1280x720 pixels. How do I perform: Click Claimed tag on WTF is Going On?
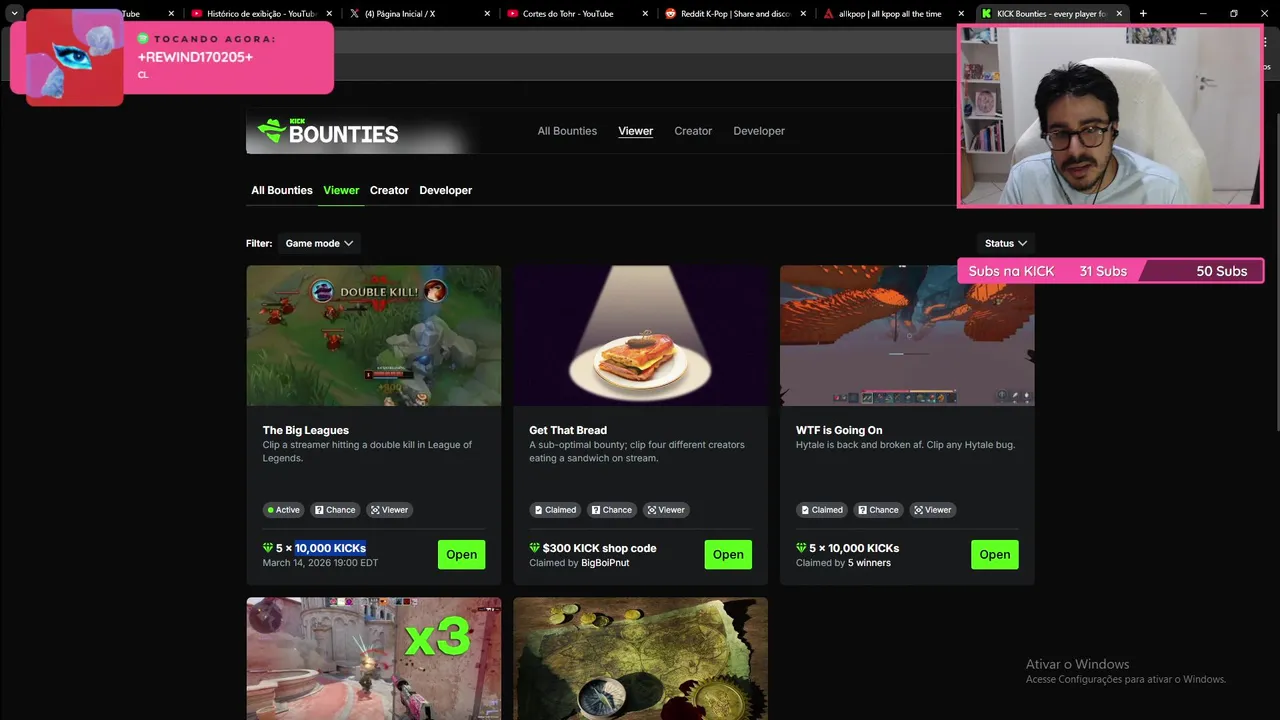point(821,510)
